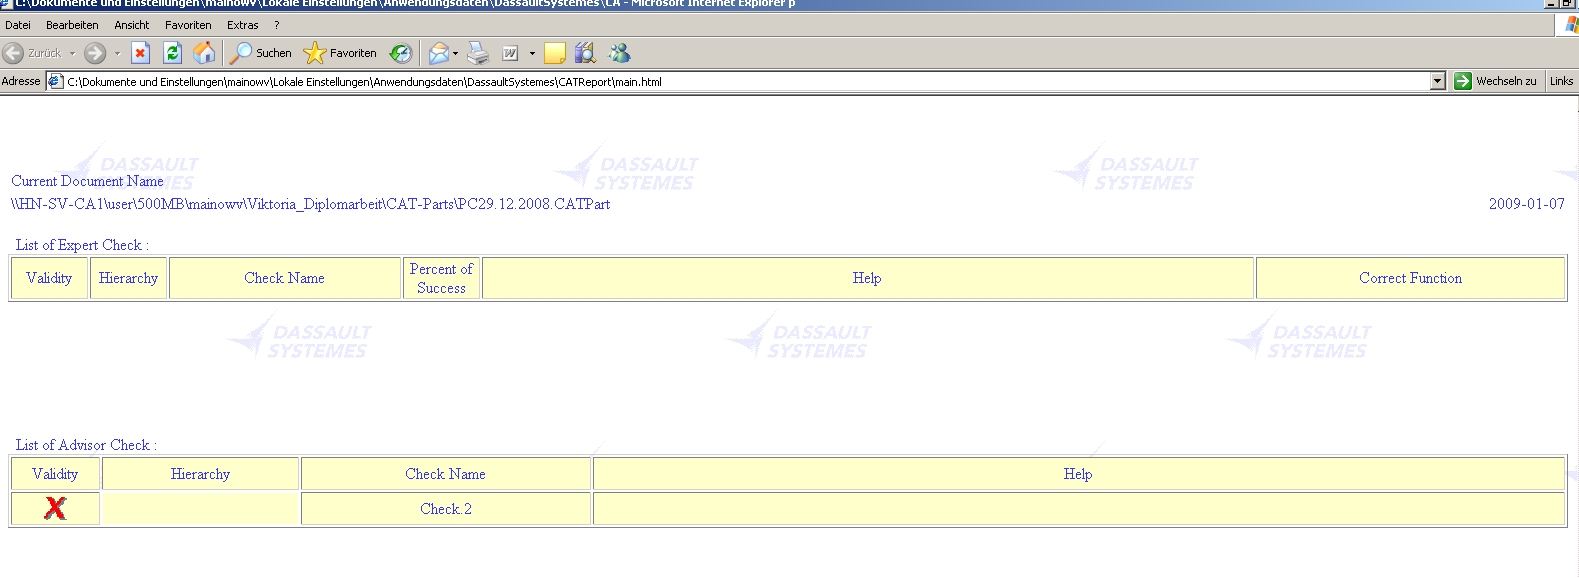Image resolution: width=1579 pixels, height=578 pixels.
Task: Click the yellow note discussion icon
Action: coord(555,53)
